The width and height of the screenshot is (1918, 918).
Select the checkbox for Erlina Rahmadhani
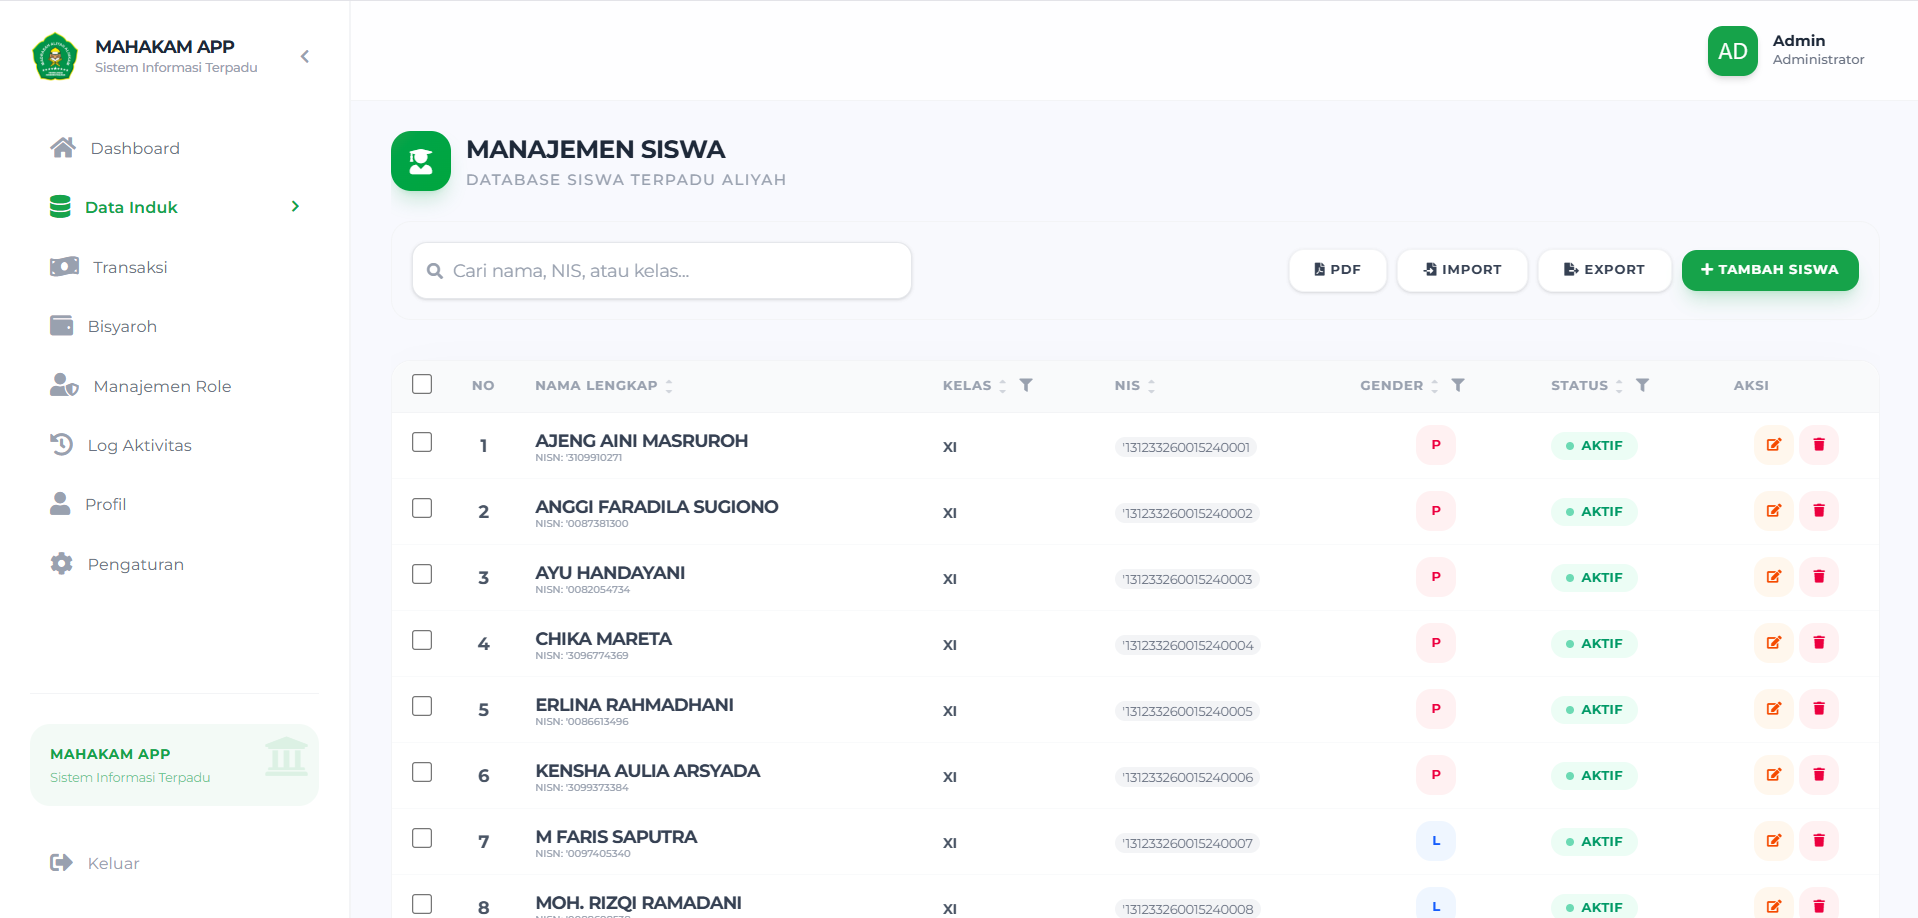pos(422,706)
